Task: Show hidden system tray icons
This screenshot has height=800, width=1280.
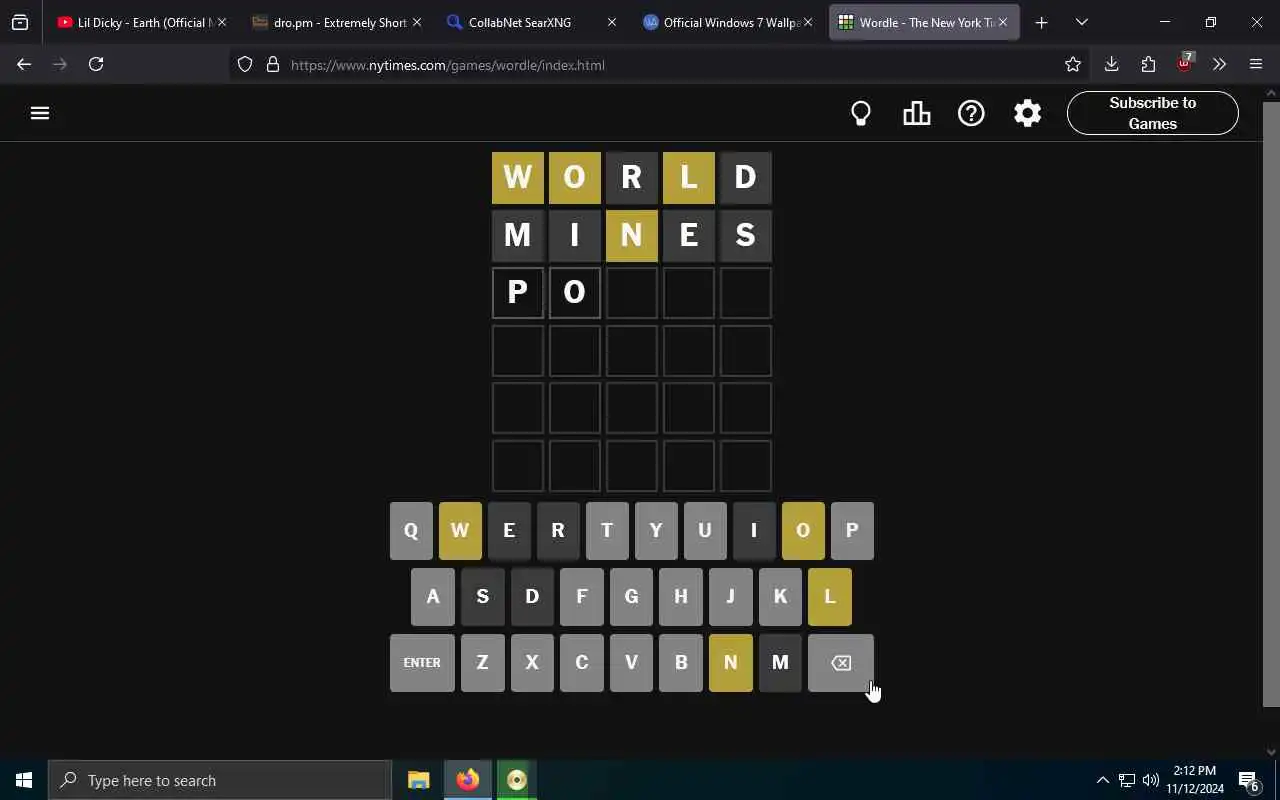Action: point(1102,780)
